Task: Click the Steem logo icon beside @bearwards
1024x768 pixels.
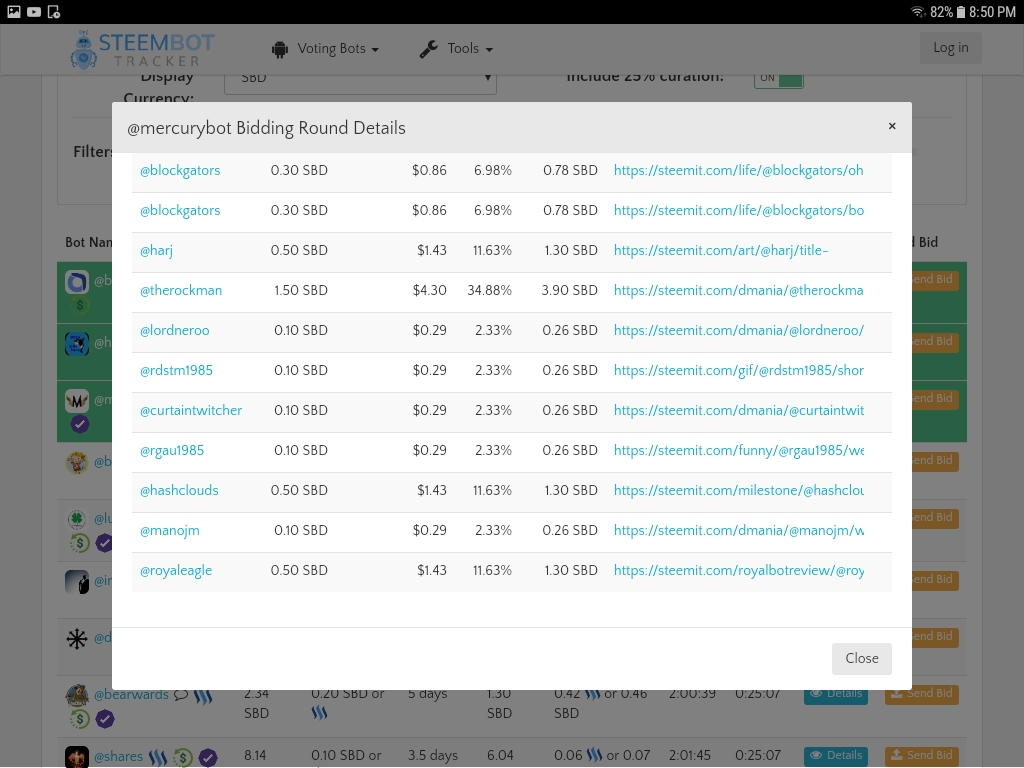Action: (x=203, y=697)
